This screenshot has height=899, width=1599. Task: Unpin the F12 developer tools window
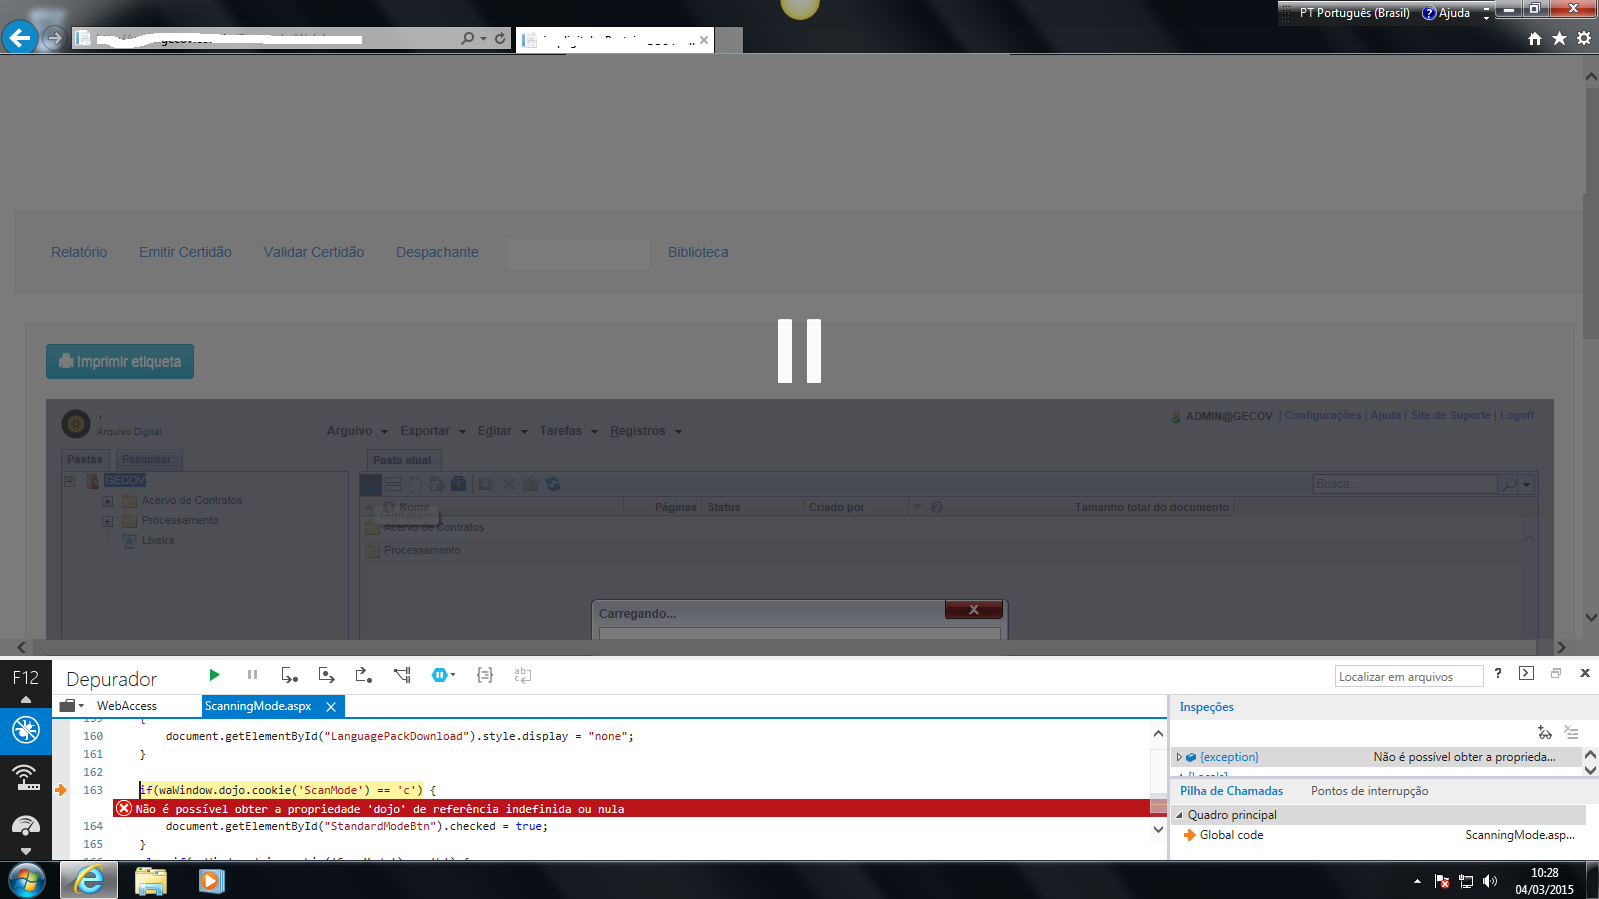point(1556,673)
